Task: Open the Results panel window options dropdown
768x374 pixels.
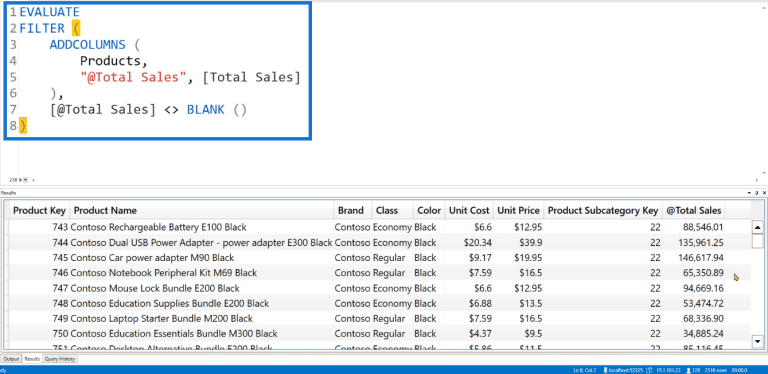Action: 749,193
